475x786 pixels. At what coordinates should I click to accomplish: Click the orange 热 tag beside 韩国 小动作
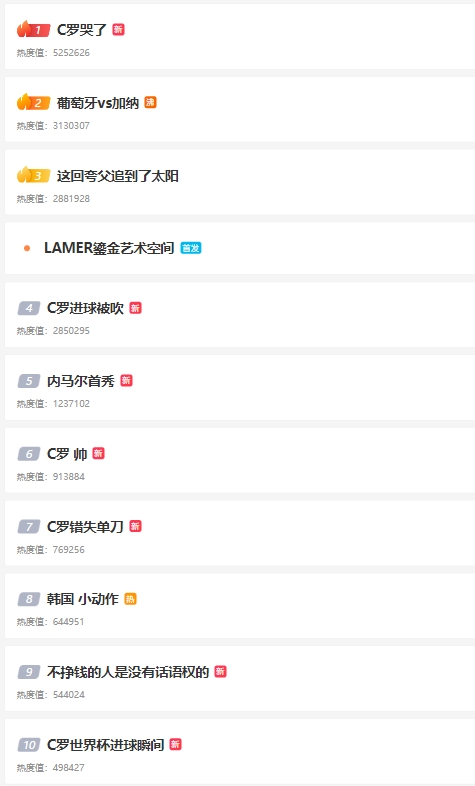(x=130, y=599)
